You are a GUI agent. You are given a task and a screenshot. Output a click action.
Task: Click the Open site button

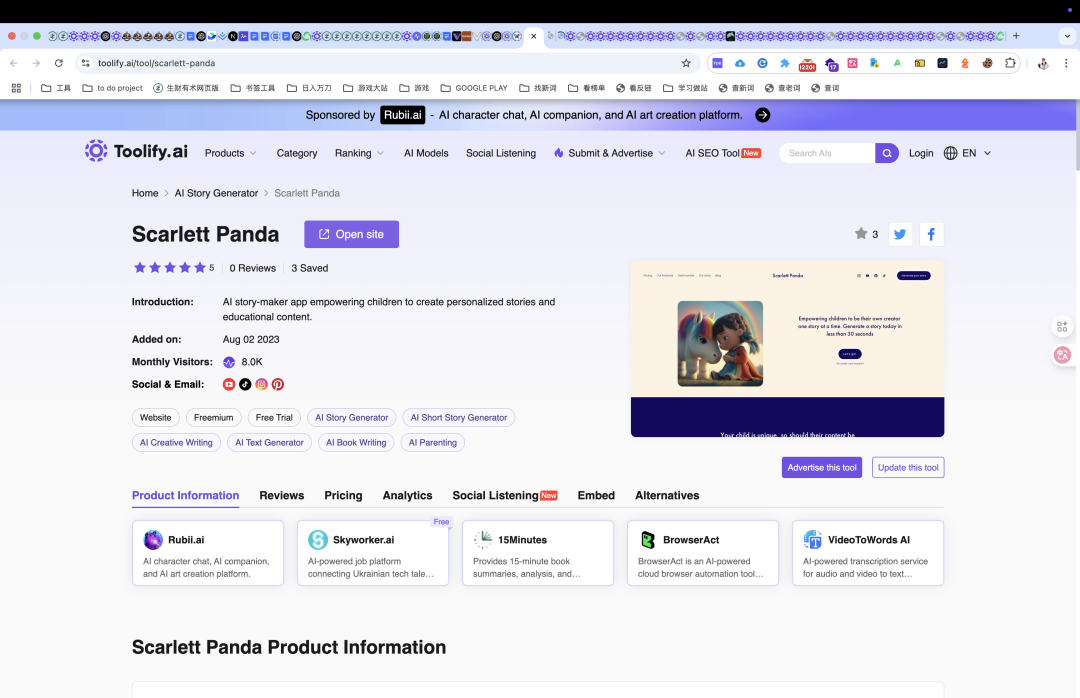pos(351,234)
